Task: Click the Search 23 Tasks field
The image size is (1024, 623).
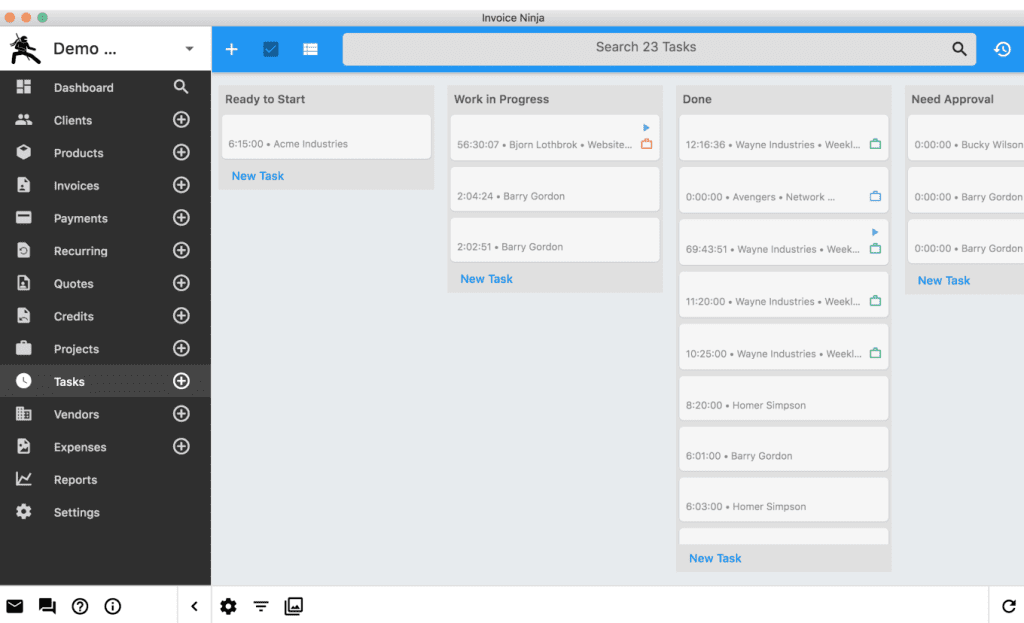Action: click(x=659, y=49)
